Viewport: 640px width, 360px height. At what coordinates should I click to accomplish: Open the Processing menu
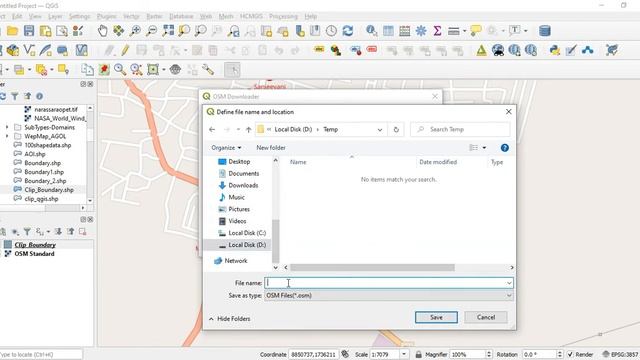pos(283,16)
